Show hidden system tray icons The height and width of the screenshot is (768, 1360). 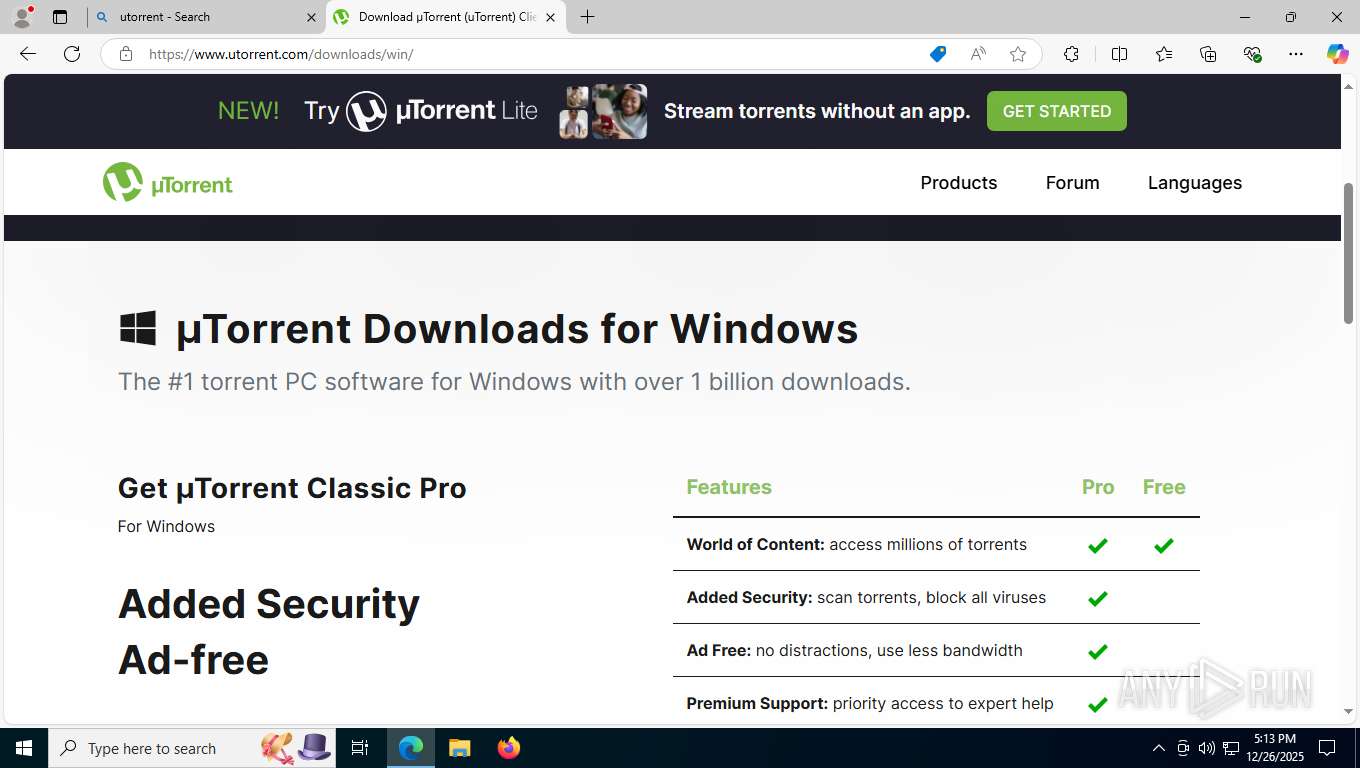(x=1159, y=748)
